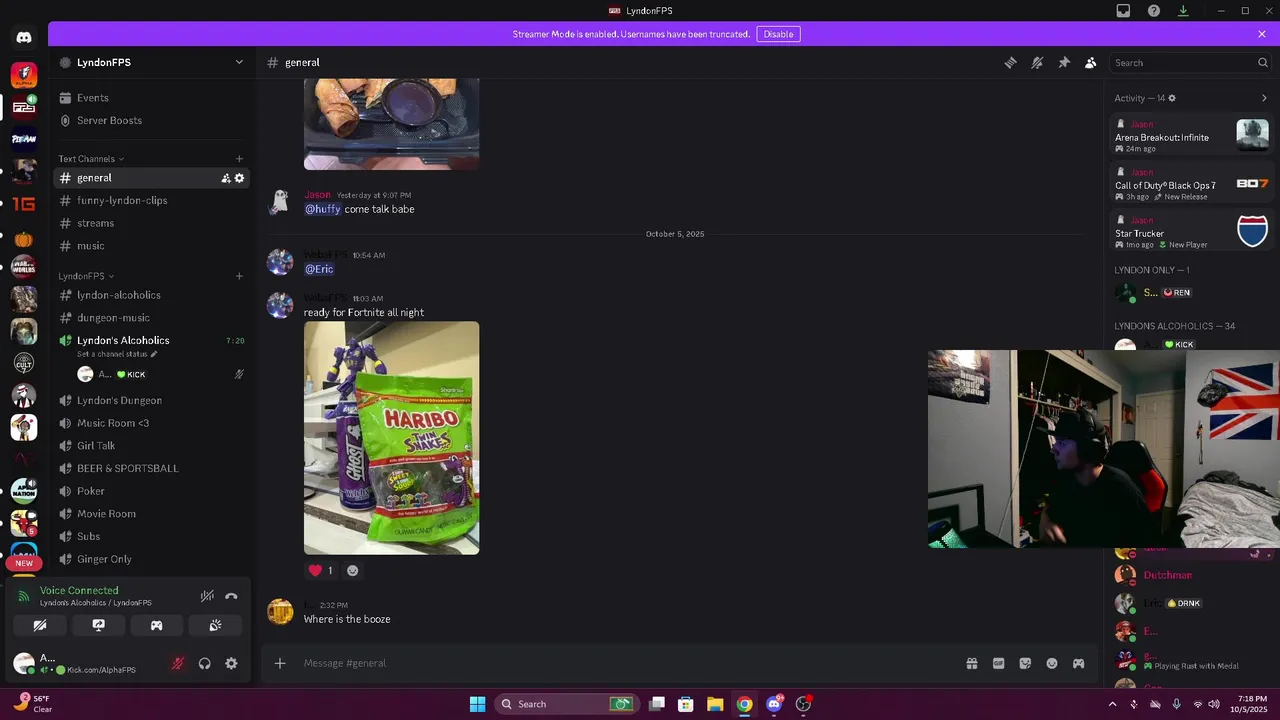Open sticker picker
The width and height of the screenshot is (1280, 720).
coord(1025,663)
